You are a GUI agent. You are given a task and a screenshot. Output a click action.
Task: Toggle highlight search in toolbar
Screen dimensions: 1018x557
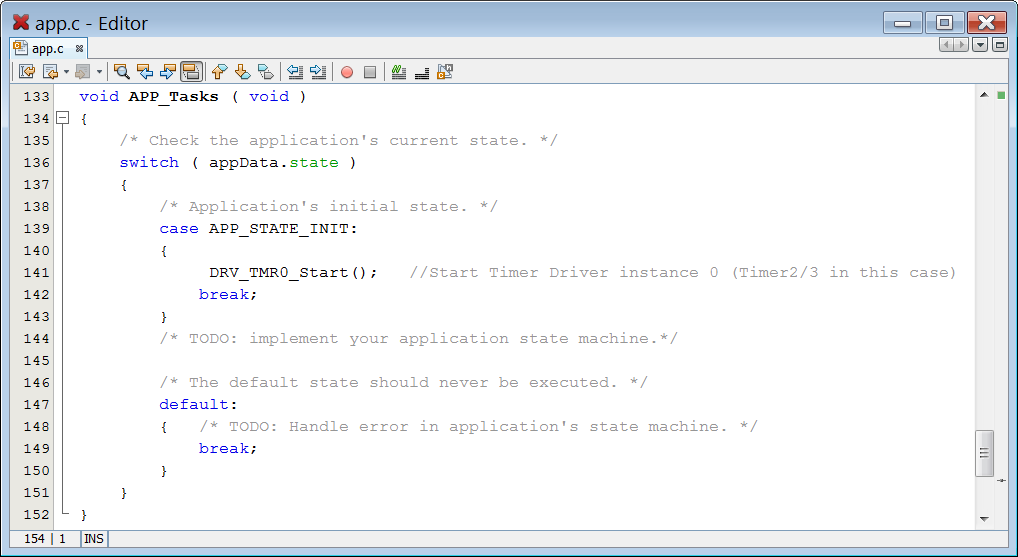pos(191,72)
